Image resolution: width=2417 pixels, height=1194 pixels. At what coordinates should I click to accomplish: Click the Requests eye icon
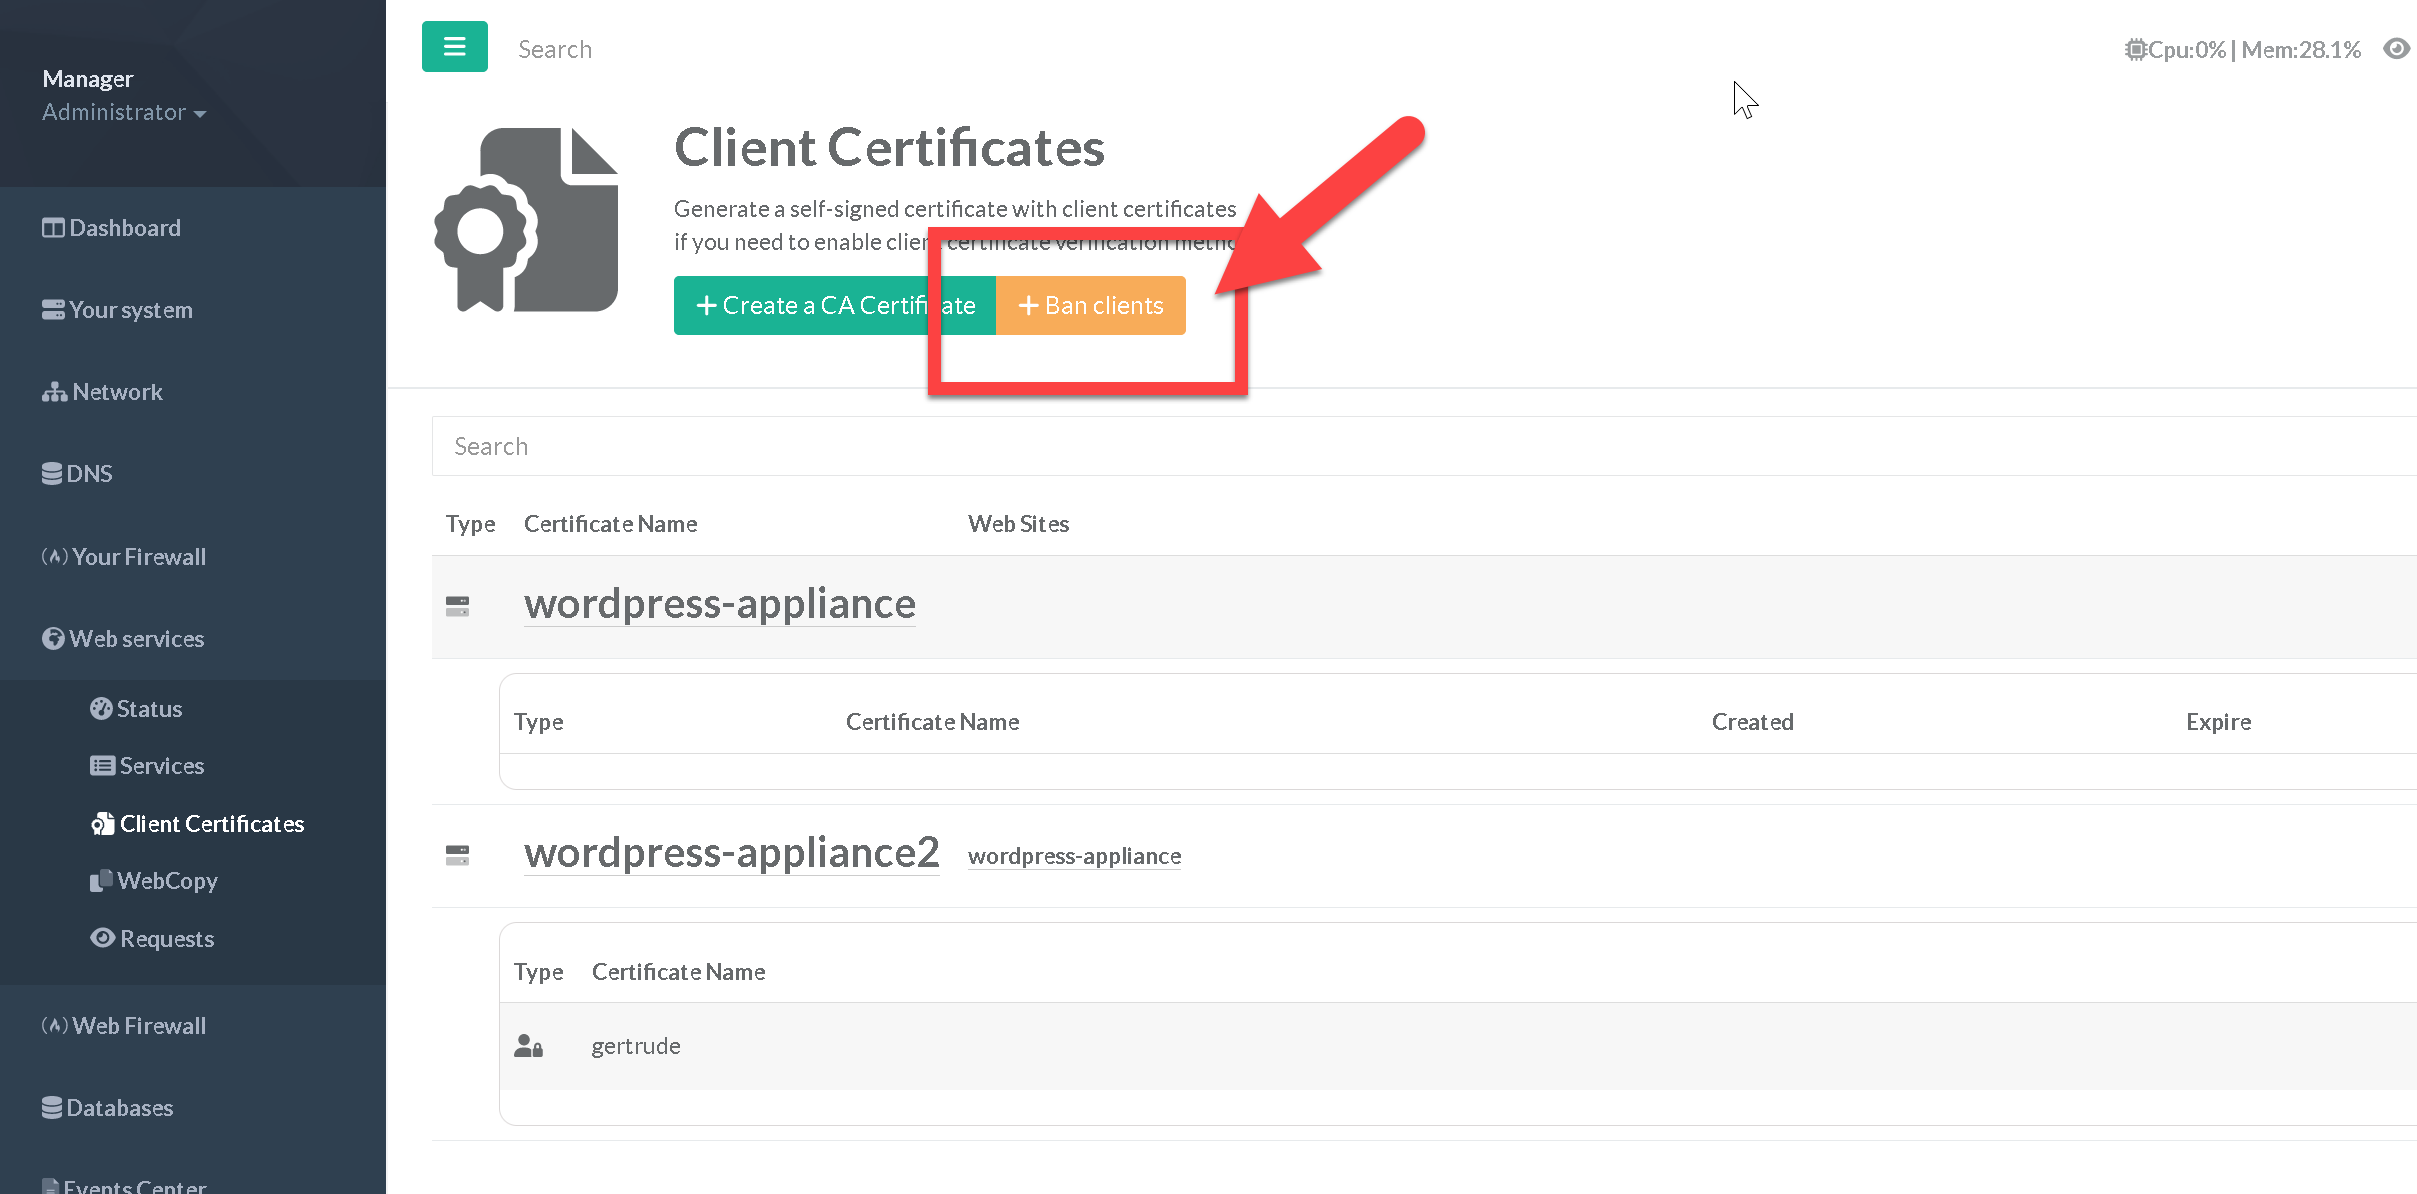[x=102, y=938]
